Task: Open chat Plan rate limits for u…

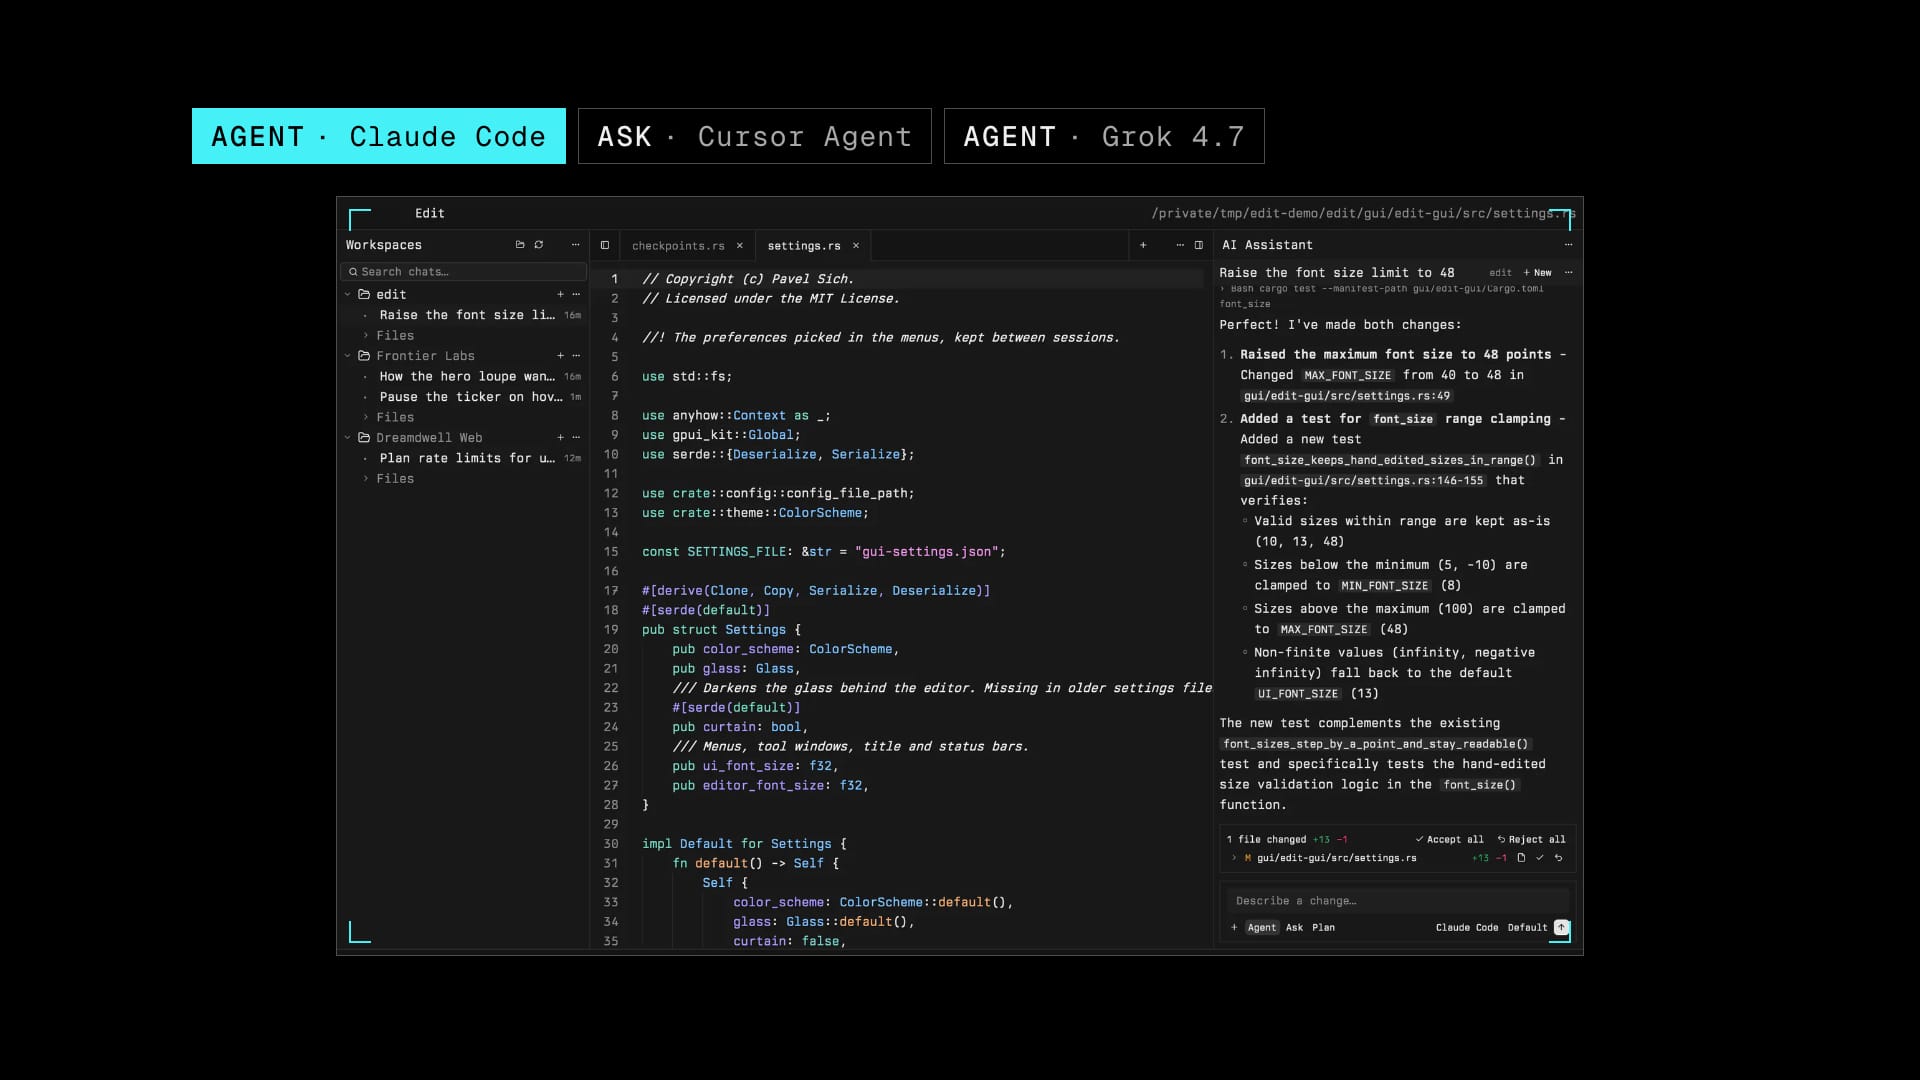Action: click(467, 458)
